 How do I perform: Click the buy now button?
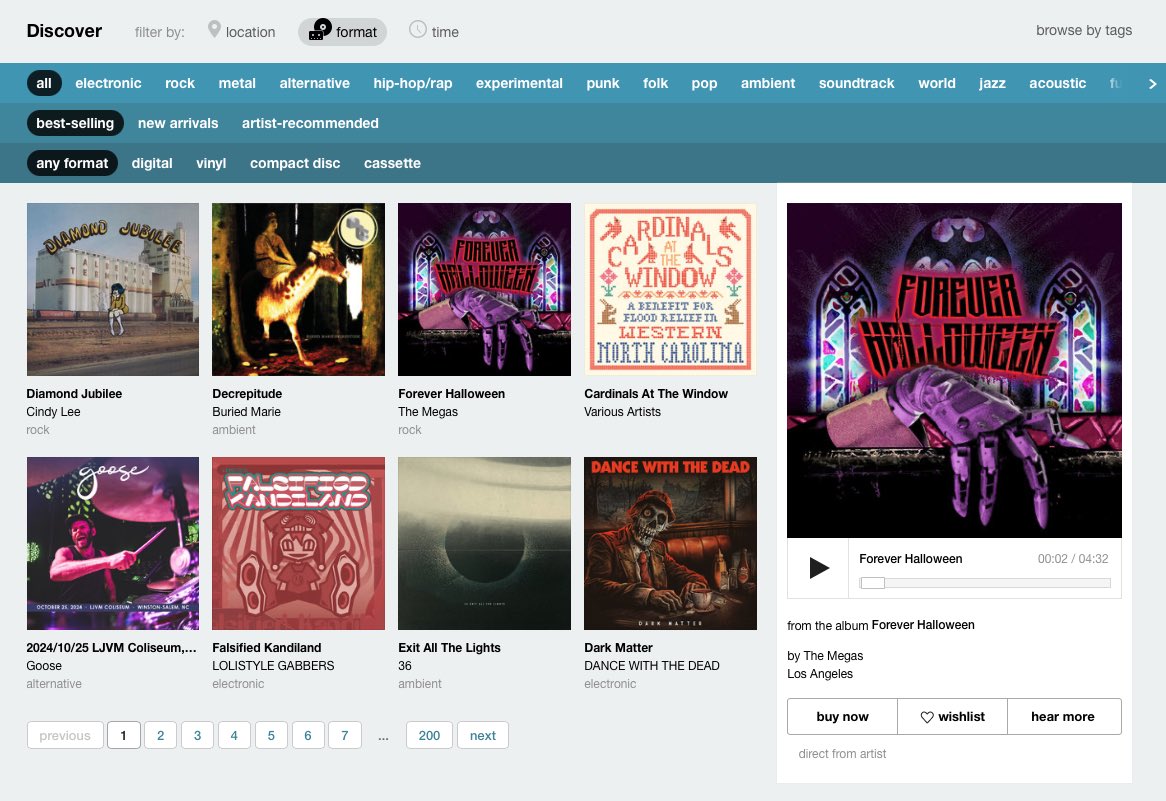tap(841, 716)
